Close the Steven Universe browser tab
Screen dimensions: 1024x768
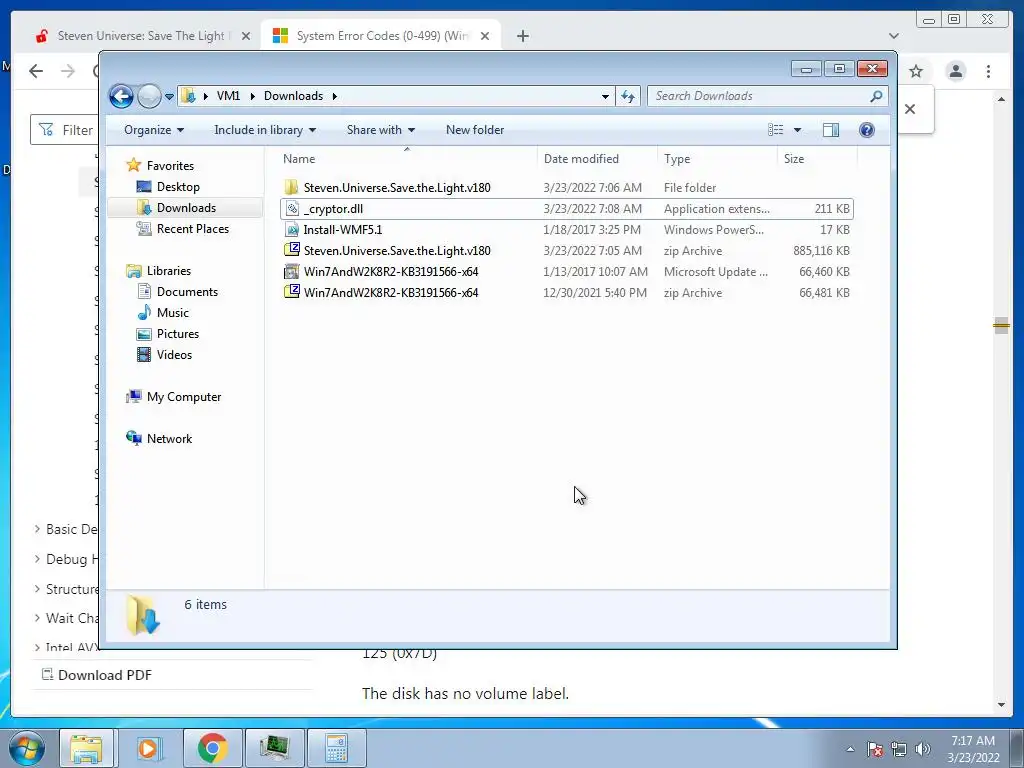click(246, 36)
